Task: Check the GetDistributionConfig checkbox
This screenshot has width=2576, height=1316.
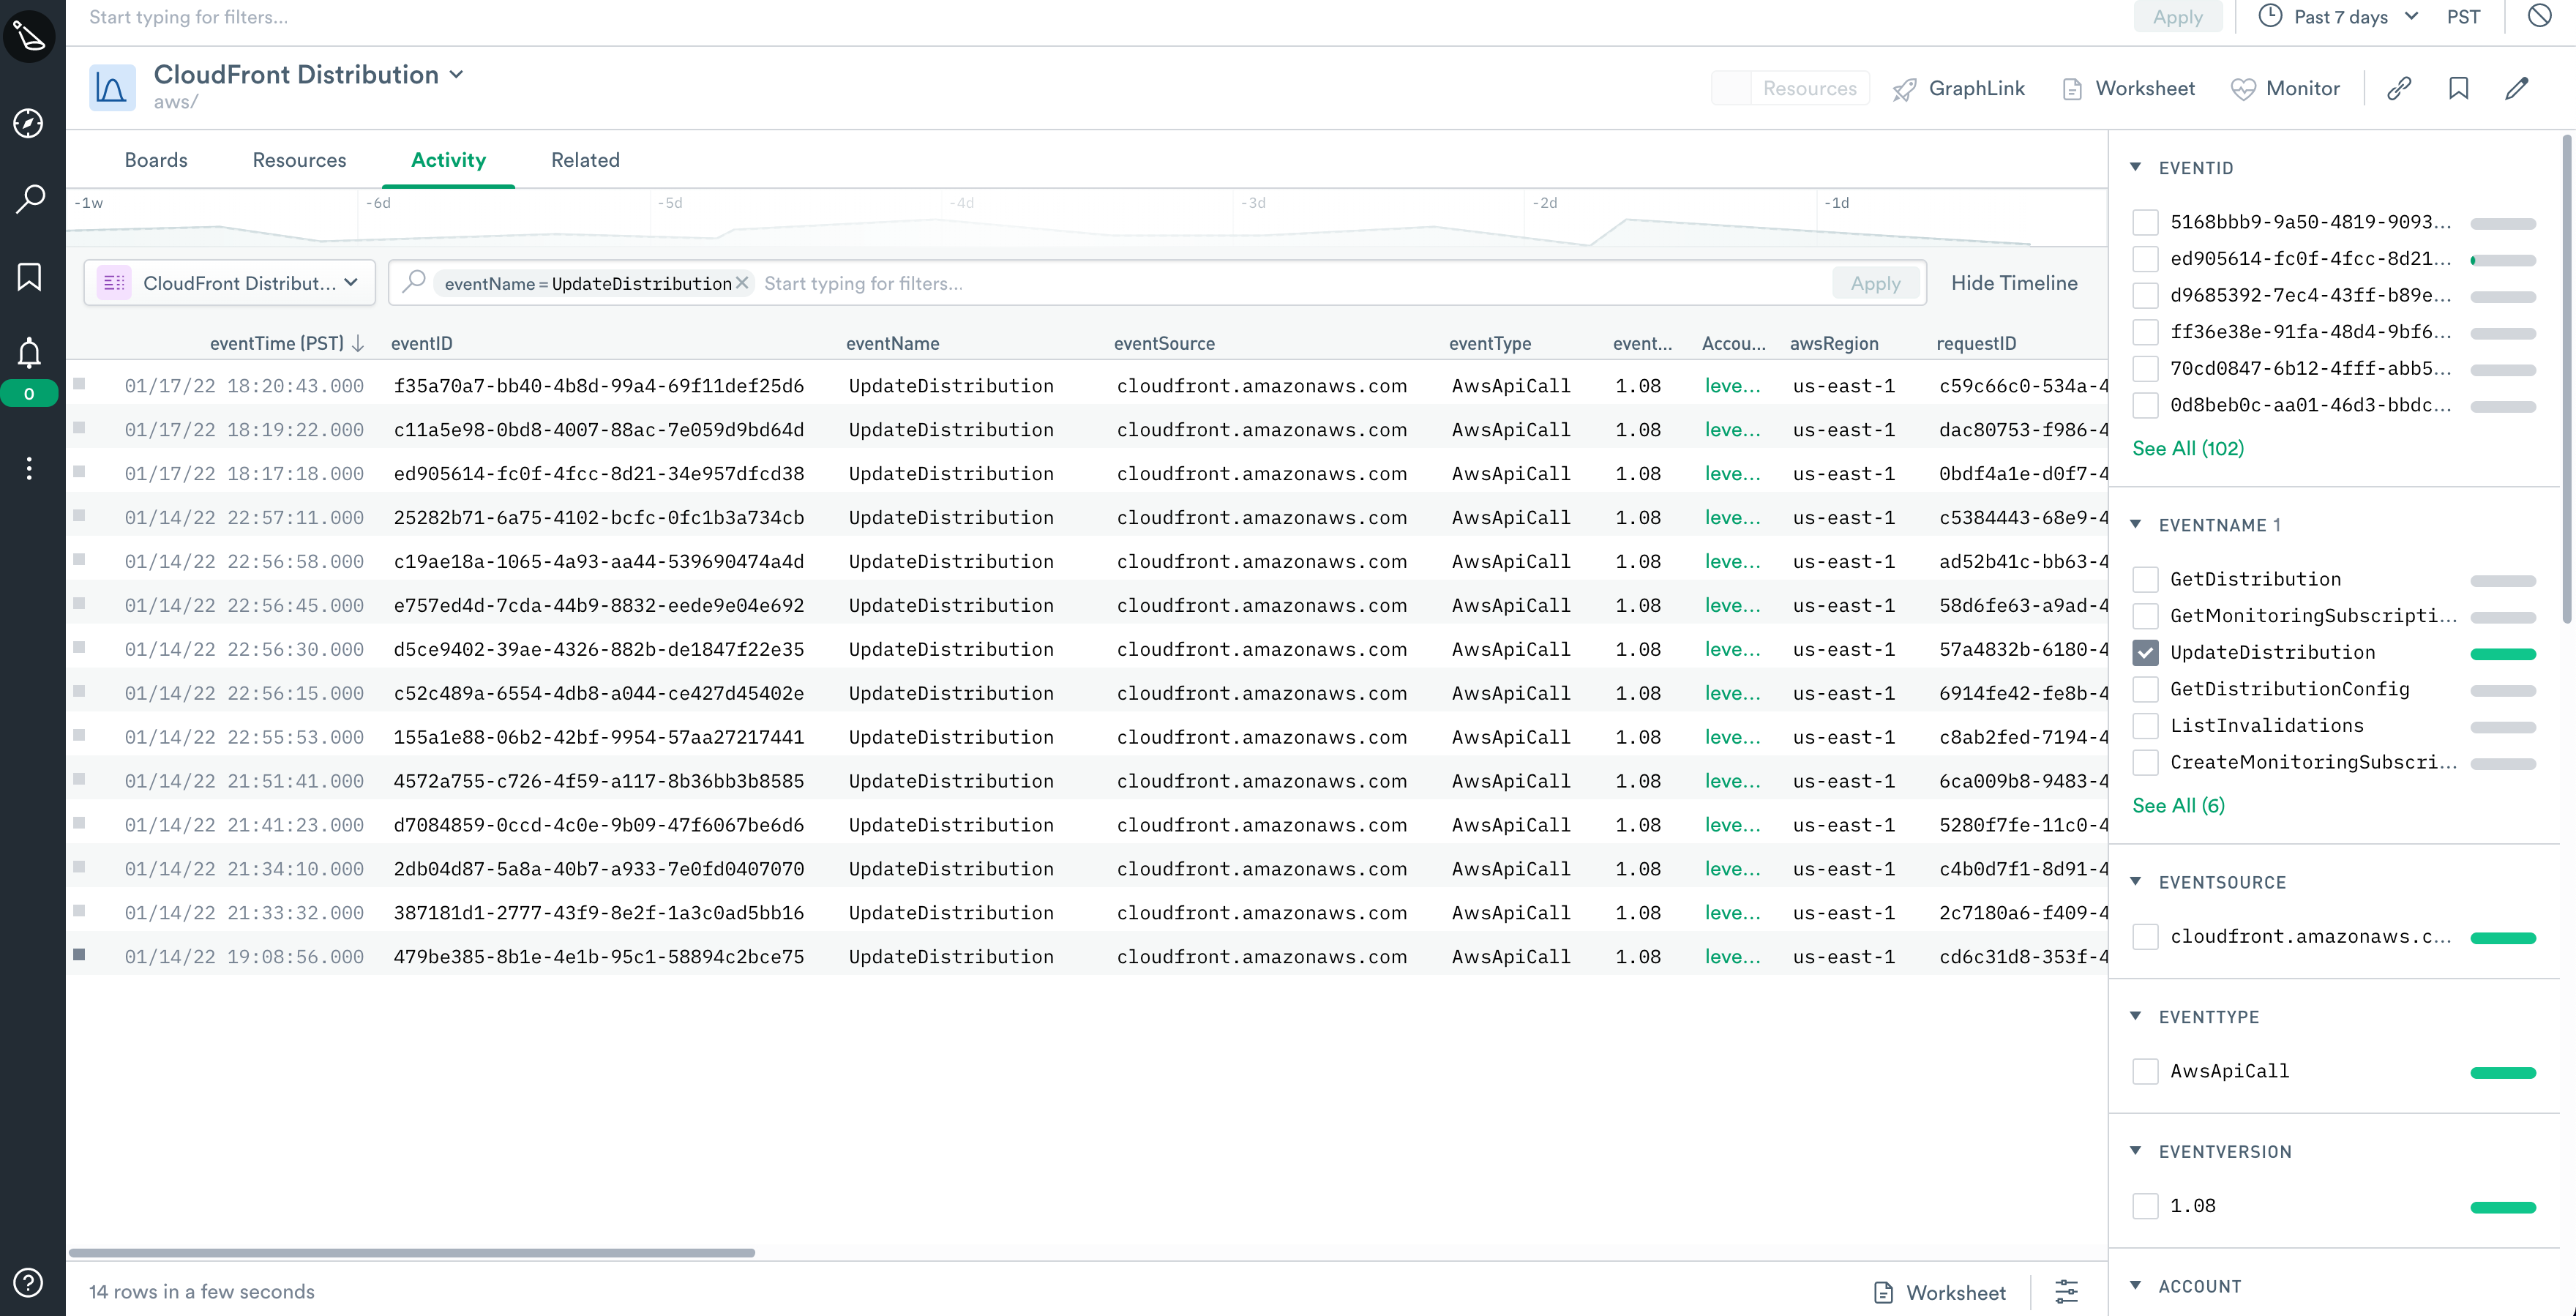Action: (2145, 689)
